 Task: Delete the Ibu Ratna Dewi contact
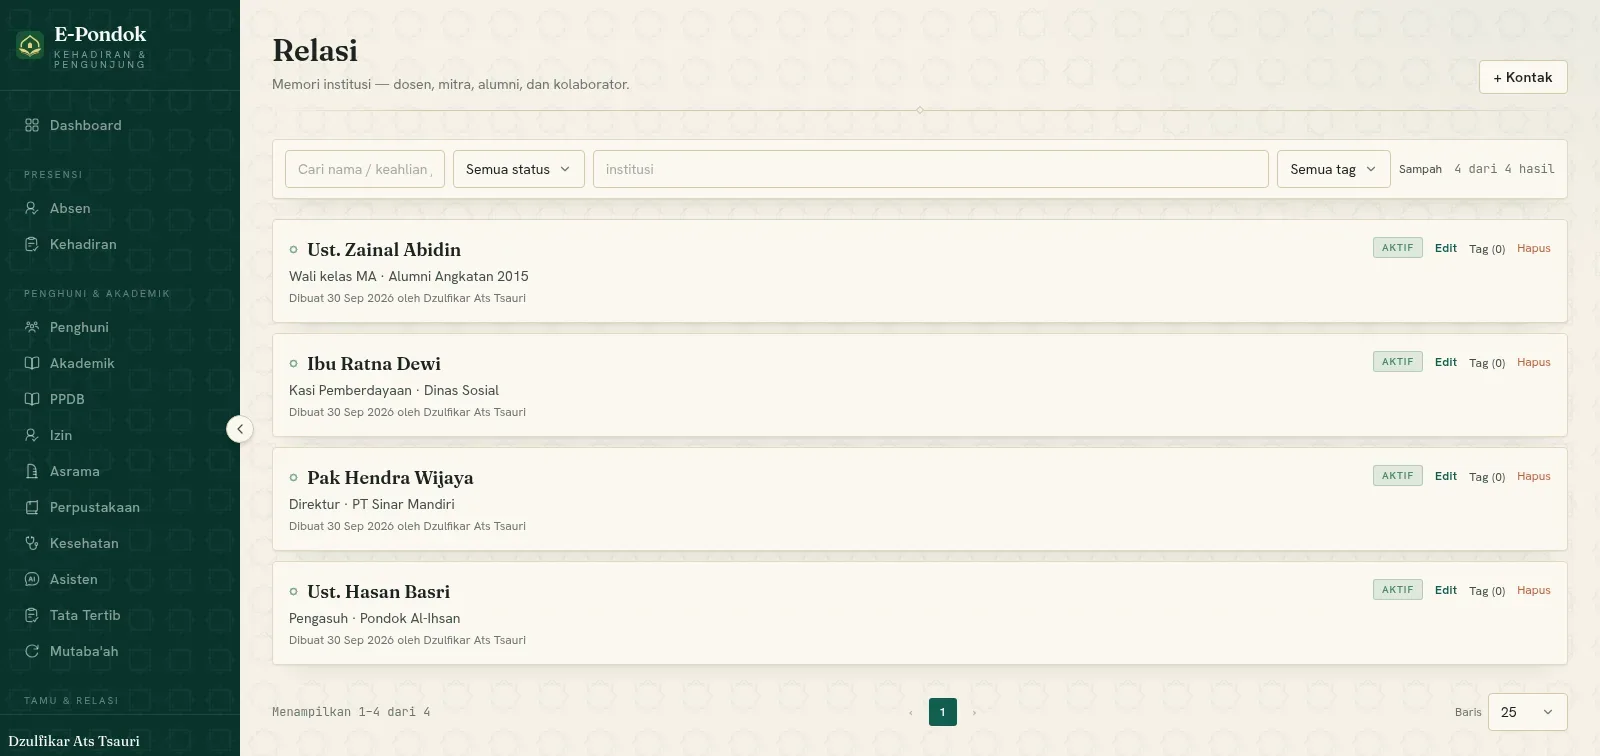click(x=1534, y=362)
